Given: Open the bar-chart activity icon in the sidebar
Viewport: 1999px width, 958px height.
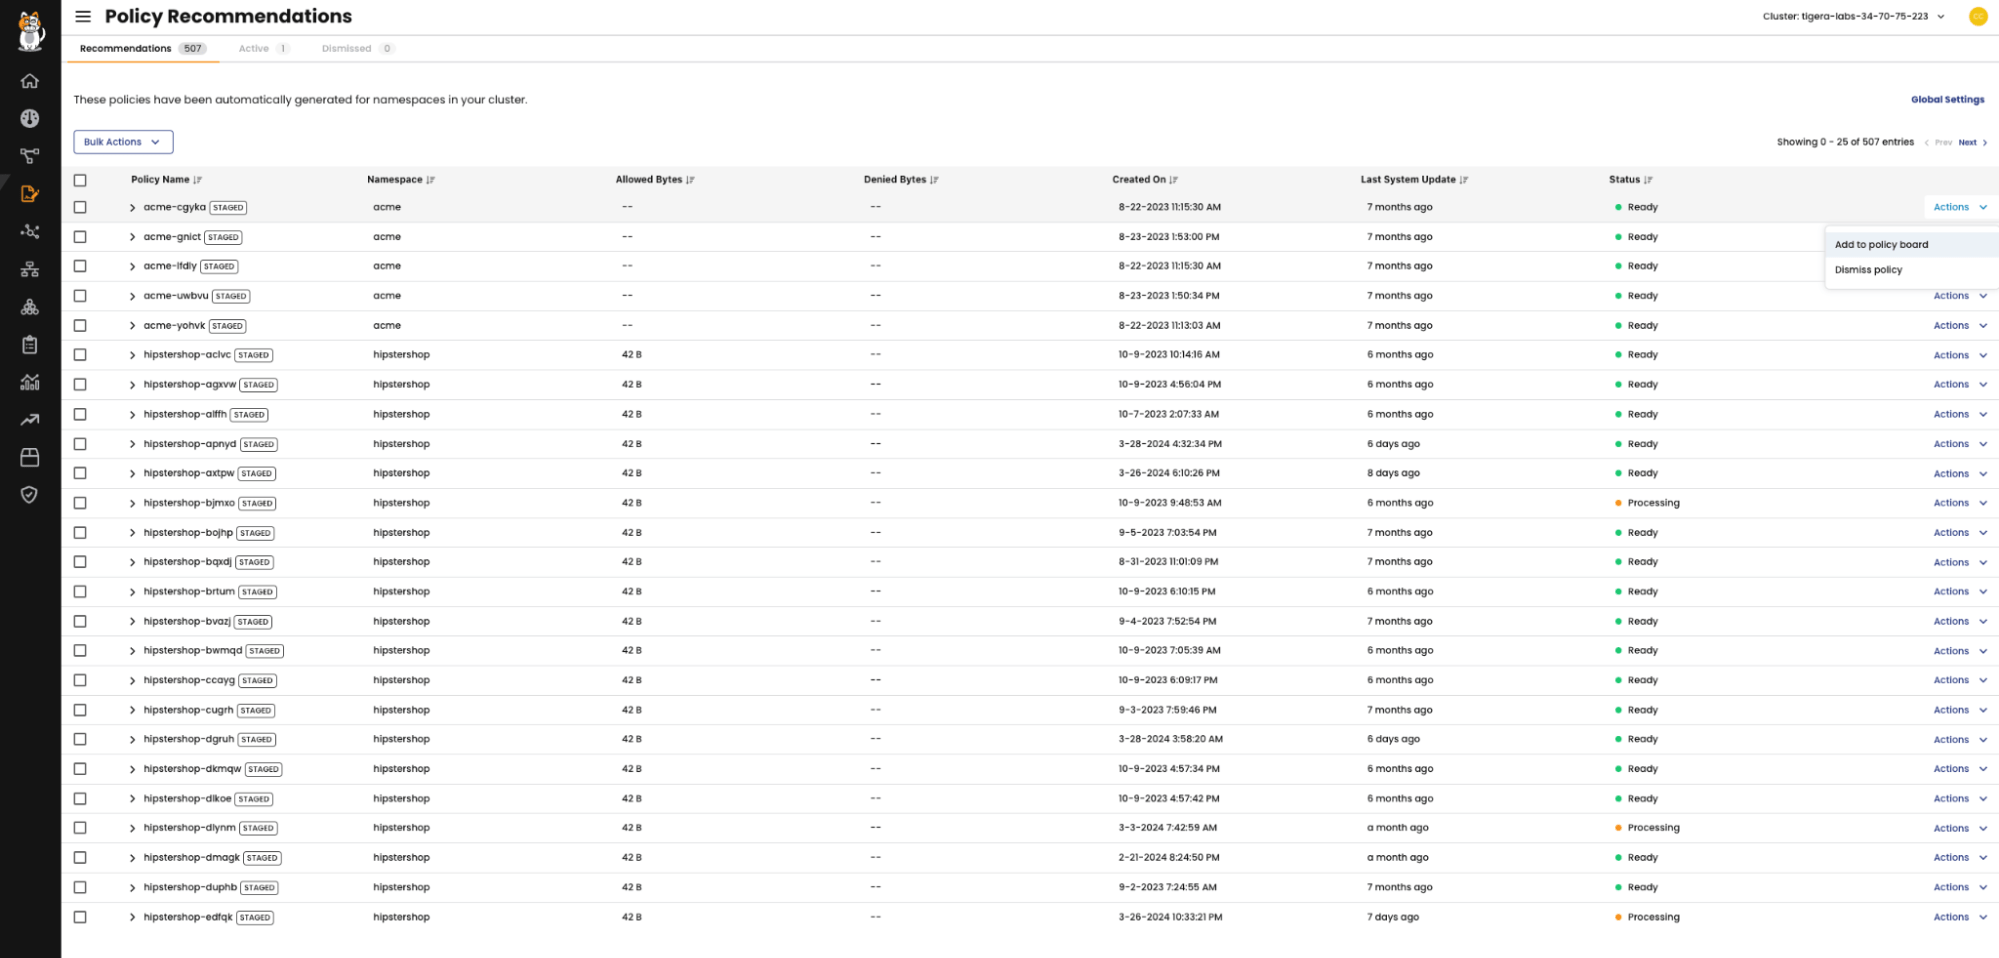Looking at the screenshot, I should coord(30,382).
